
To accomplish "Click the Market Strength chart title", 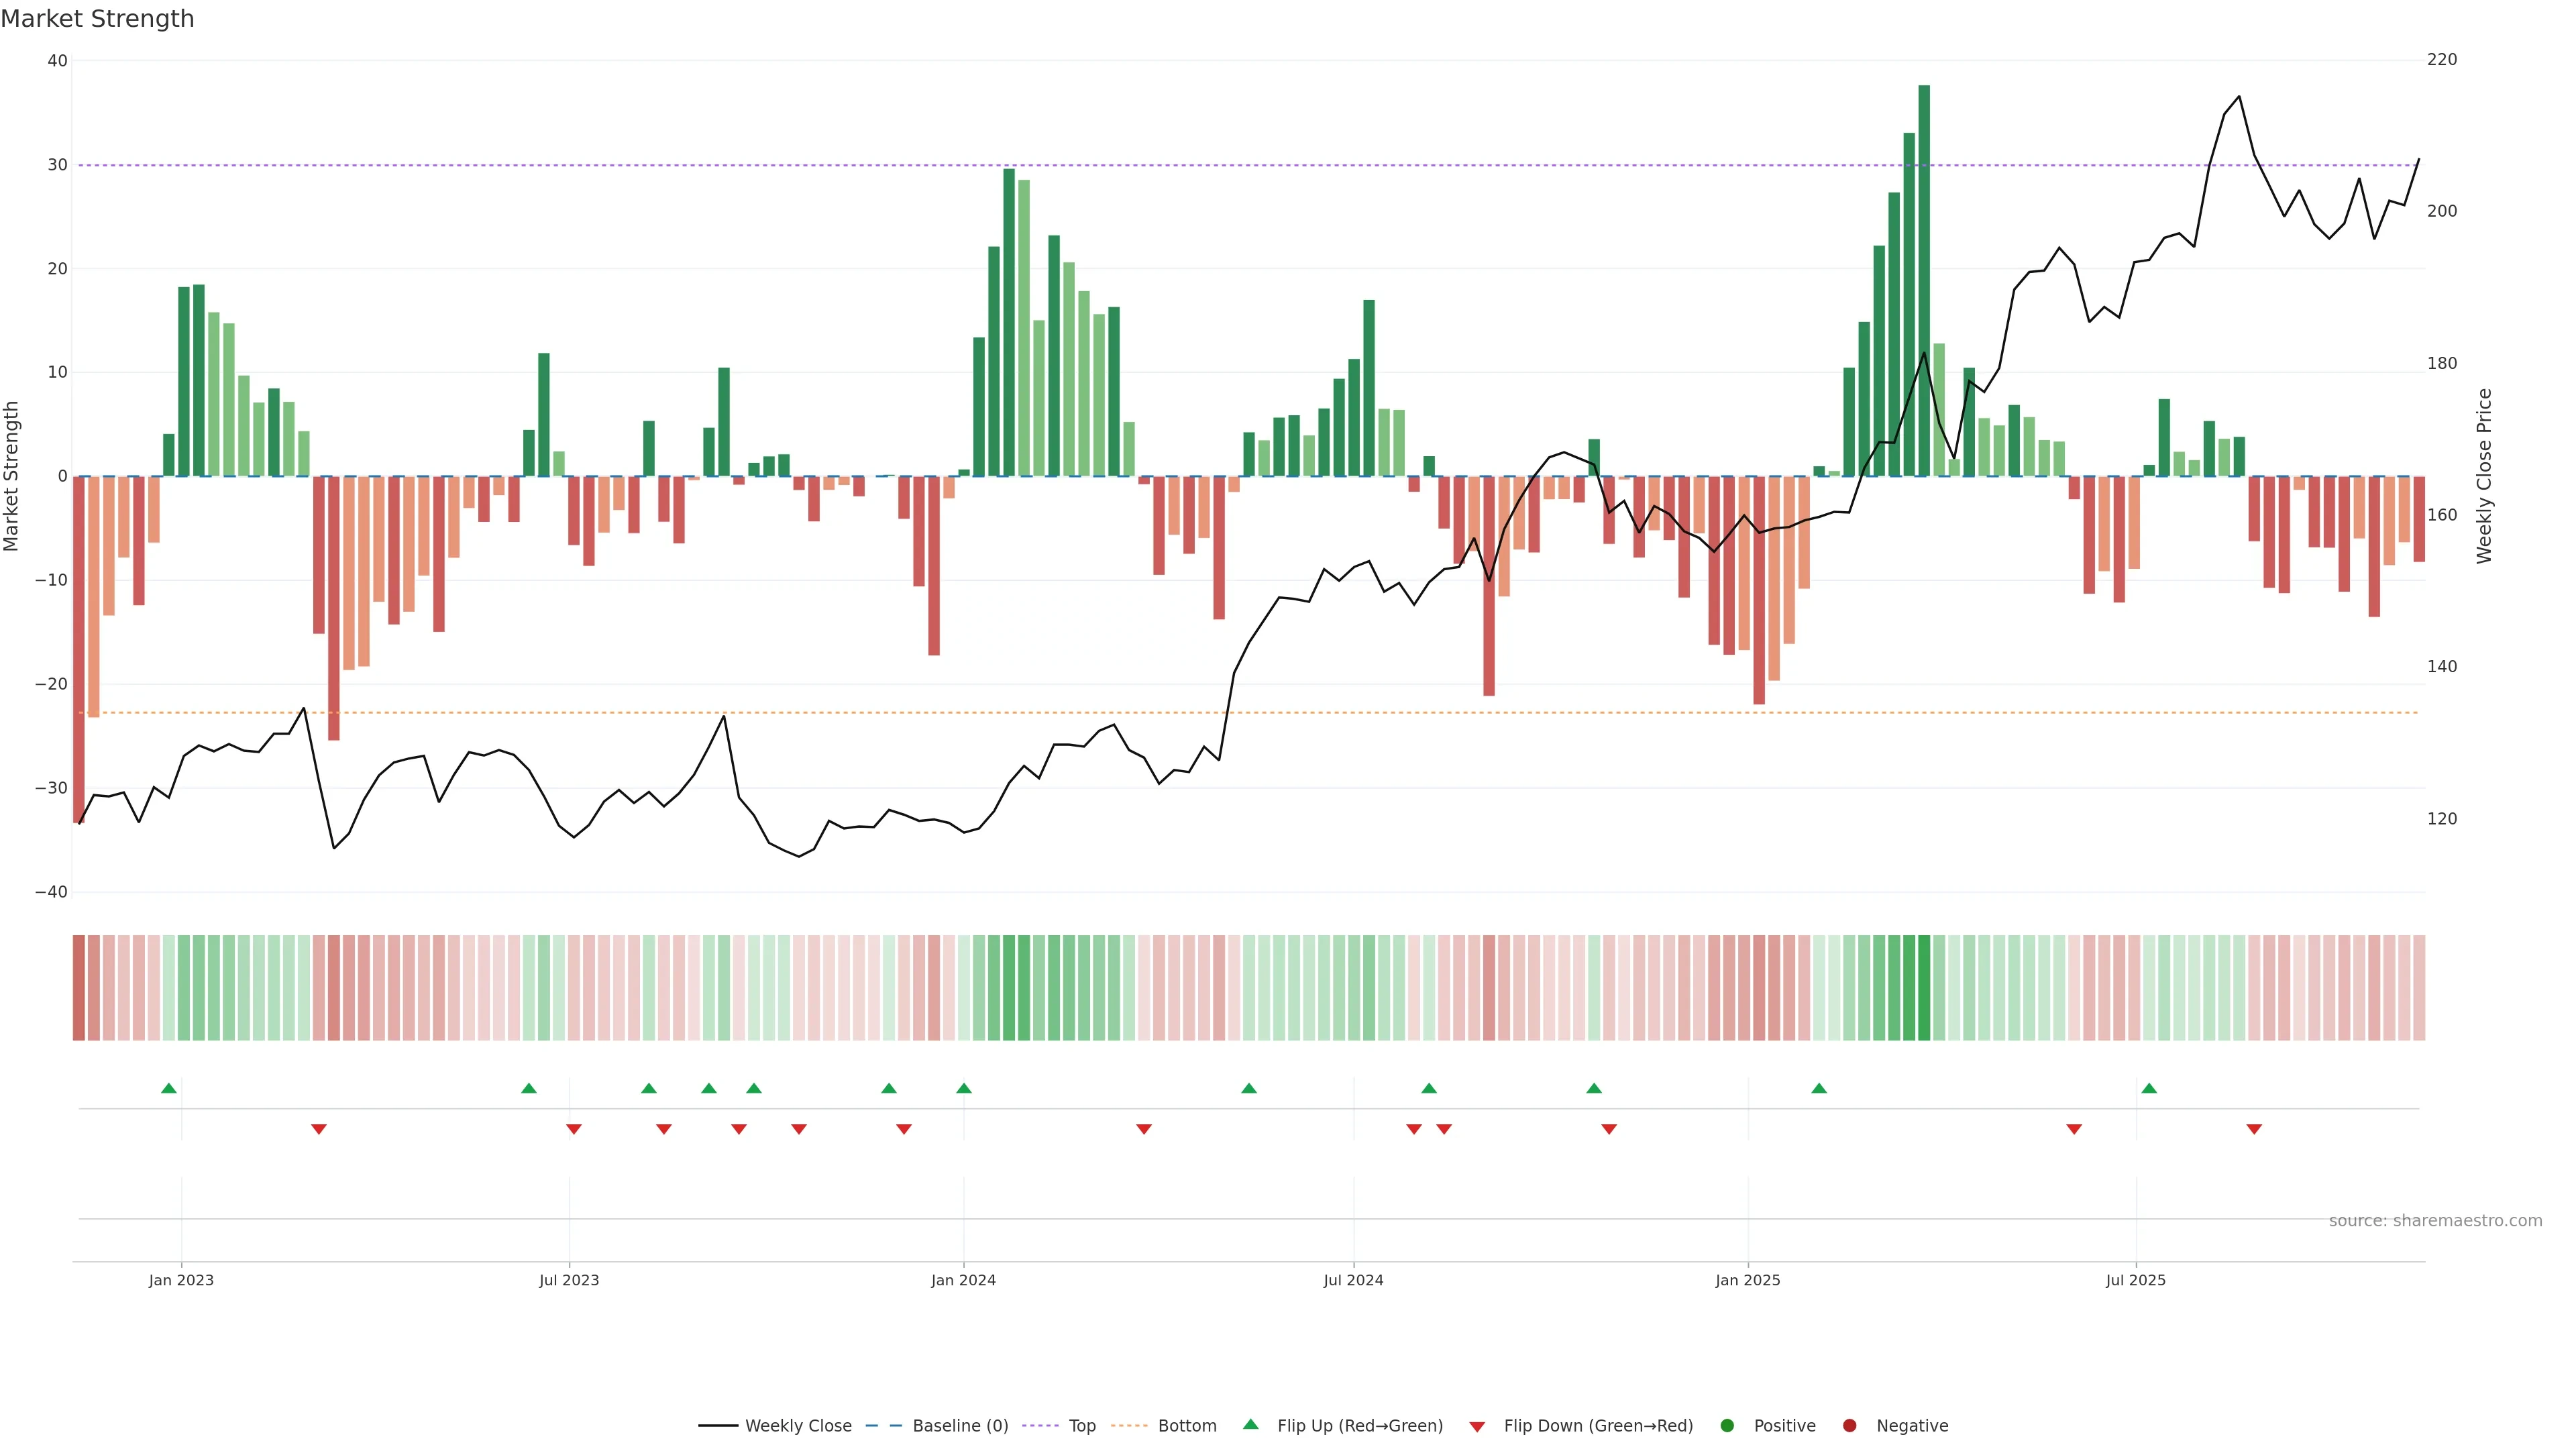I will click(97, 19).
